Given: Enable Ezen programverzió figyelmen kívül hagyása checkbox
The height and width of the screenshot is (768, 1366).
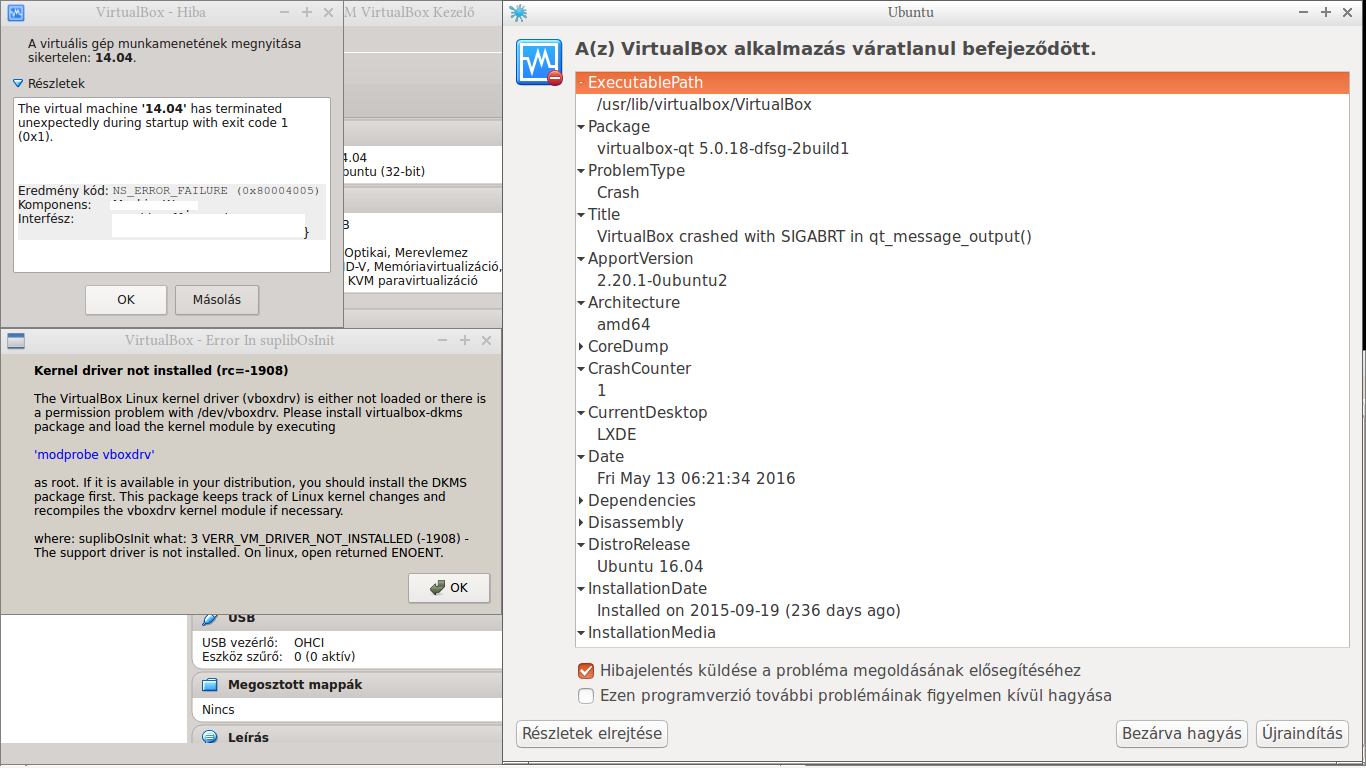Looking at the screenshot, I should [586, 695].
